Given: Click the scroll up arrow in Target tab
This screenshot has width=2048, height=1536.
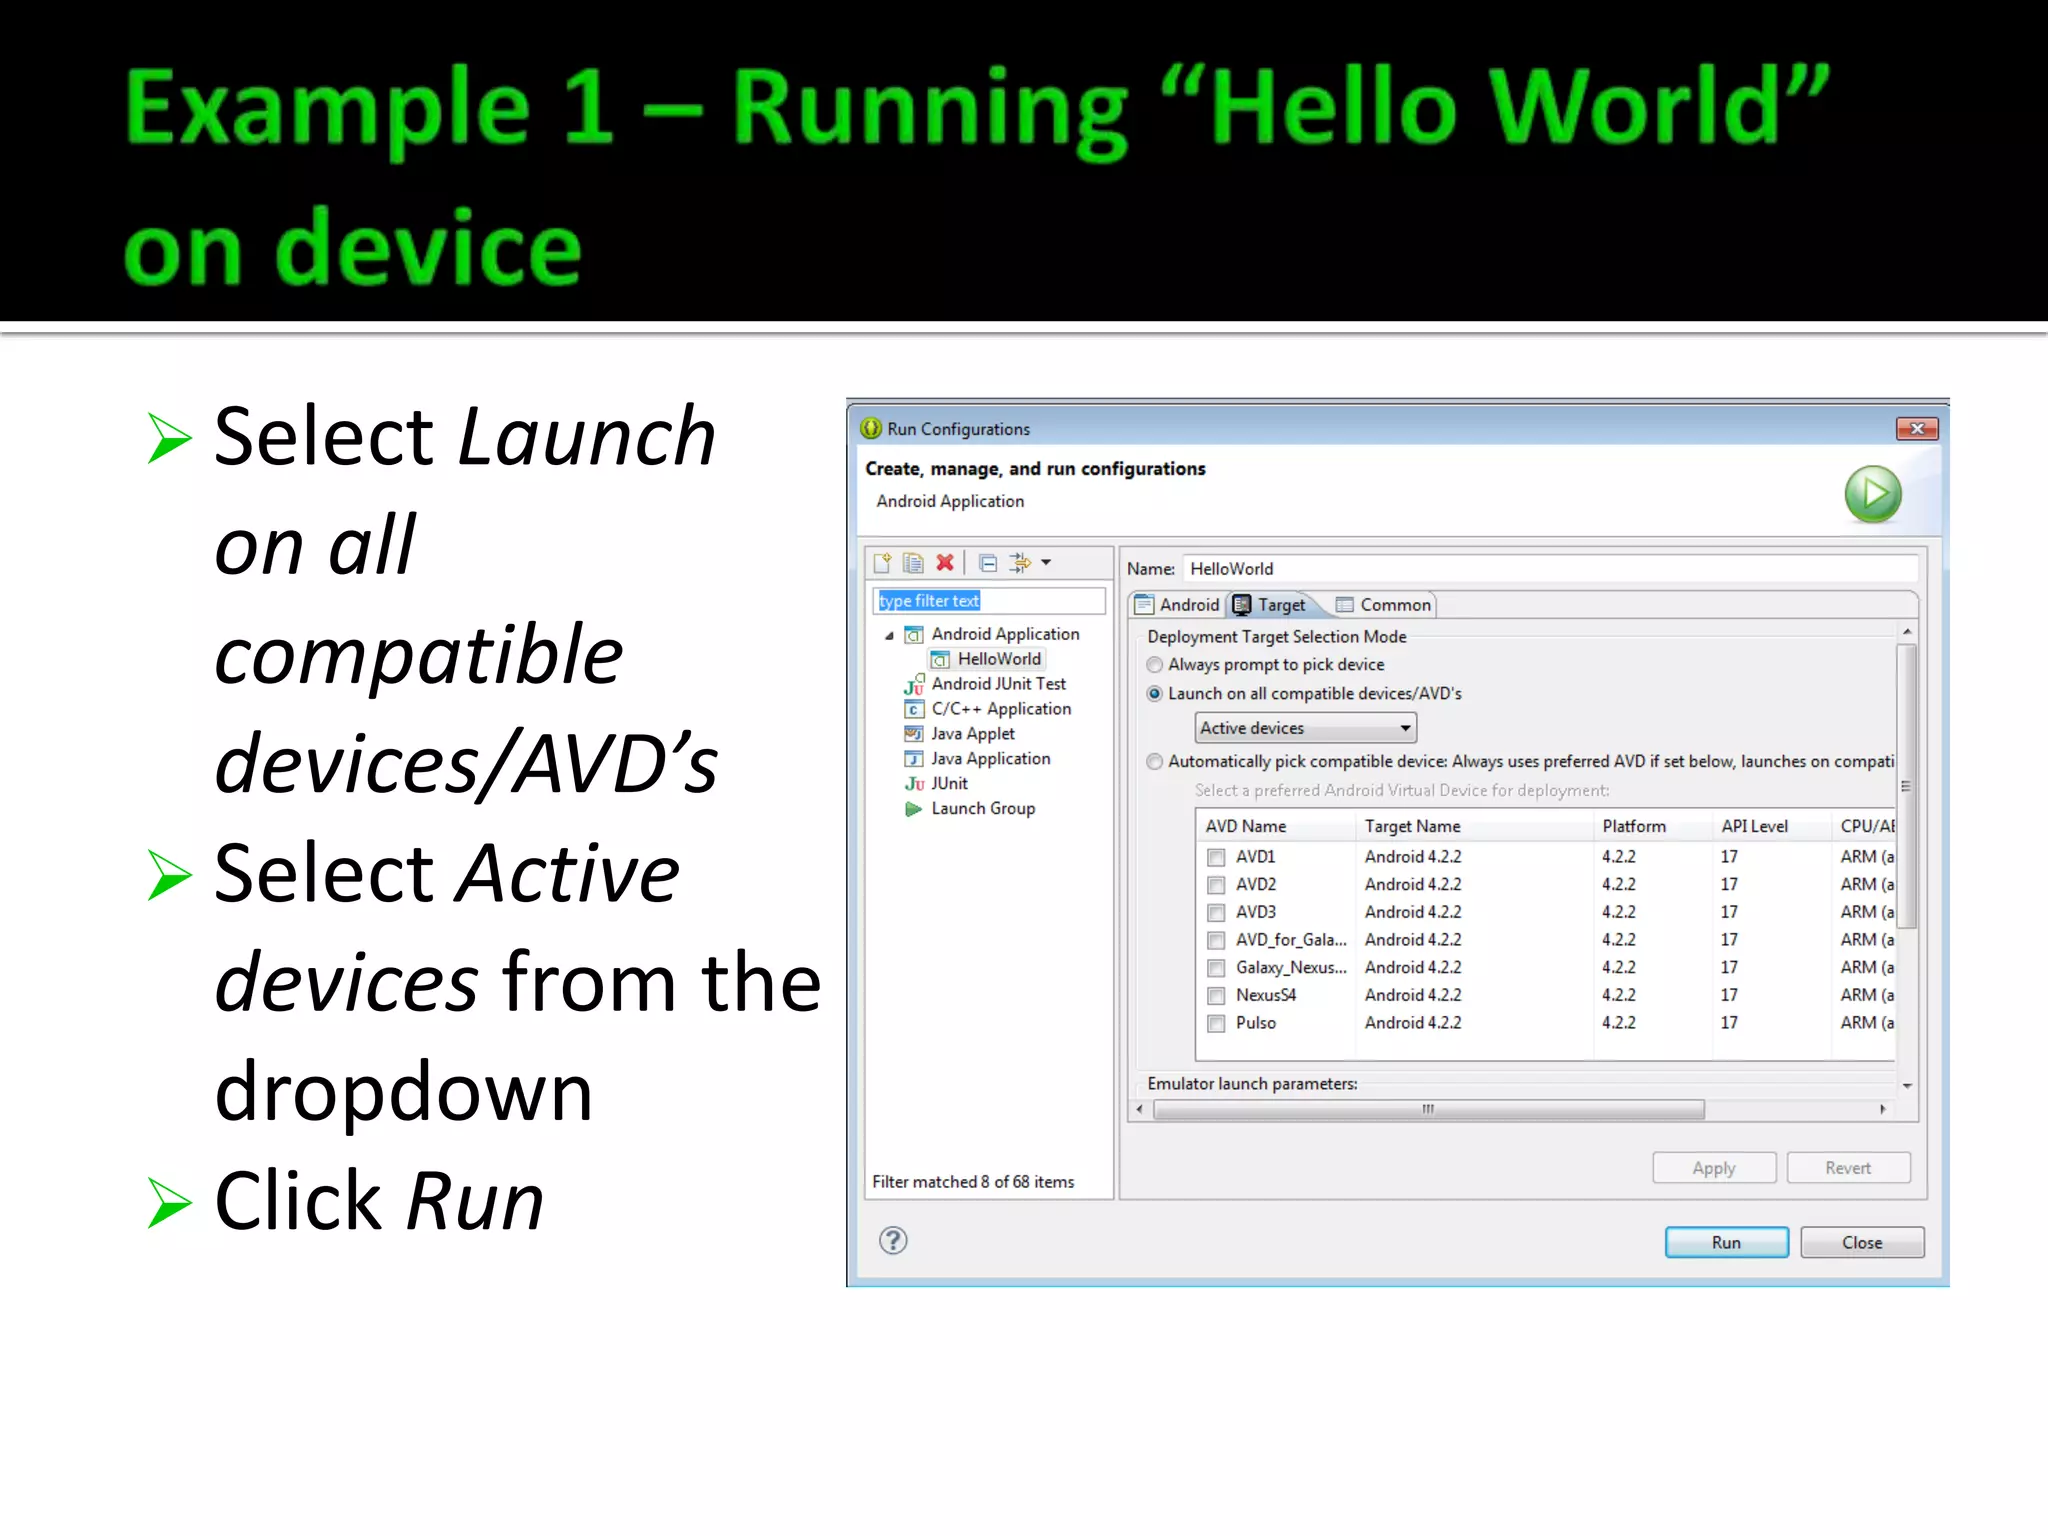Looking at the screenshot, I should click(1907, 632).
